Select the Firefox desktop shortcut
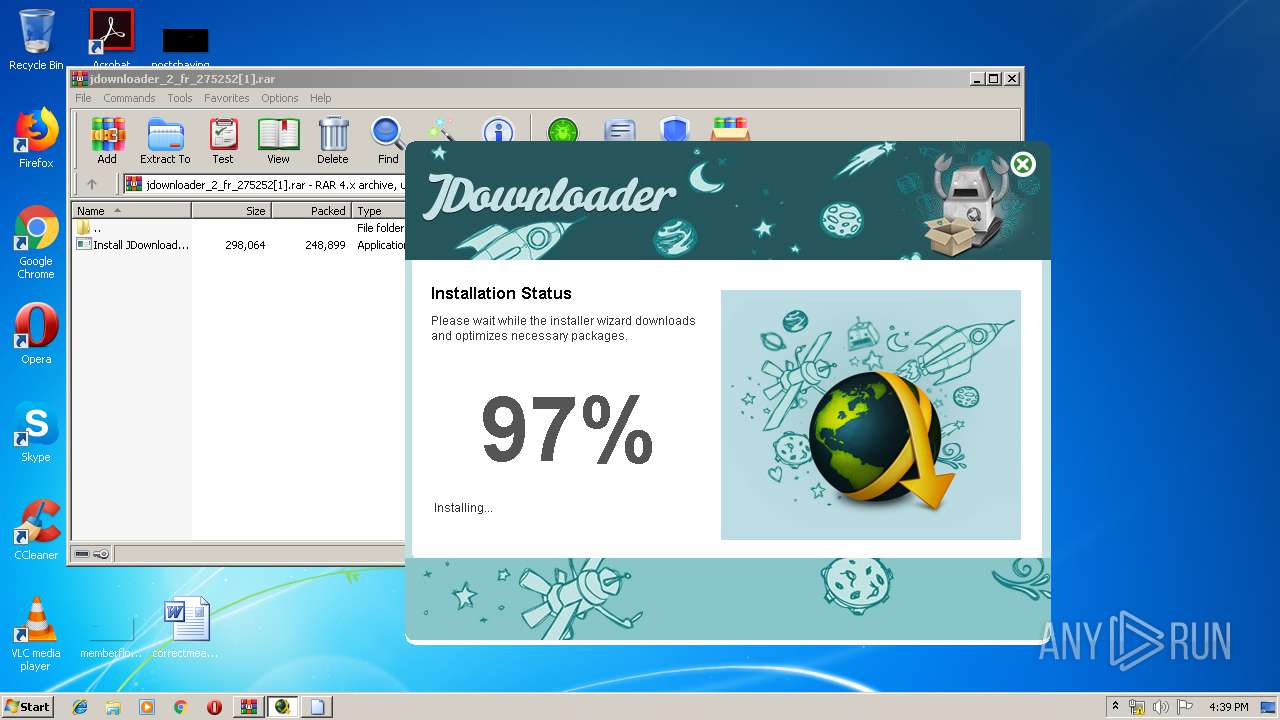Screen dimensions: 1280x720 pyautogui.click(x=36, y=138)
